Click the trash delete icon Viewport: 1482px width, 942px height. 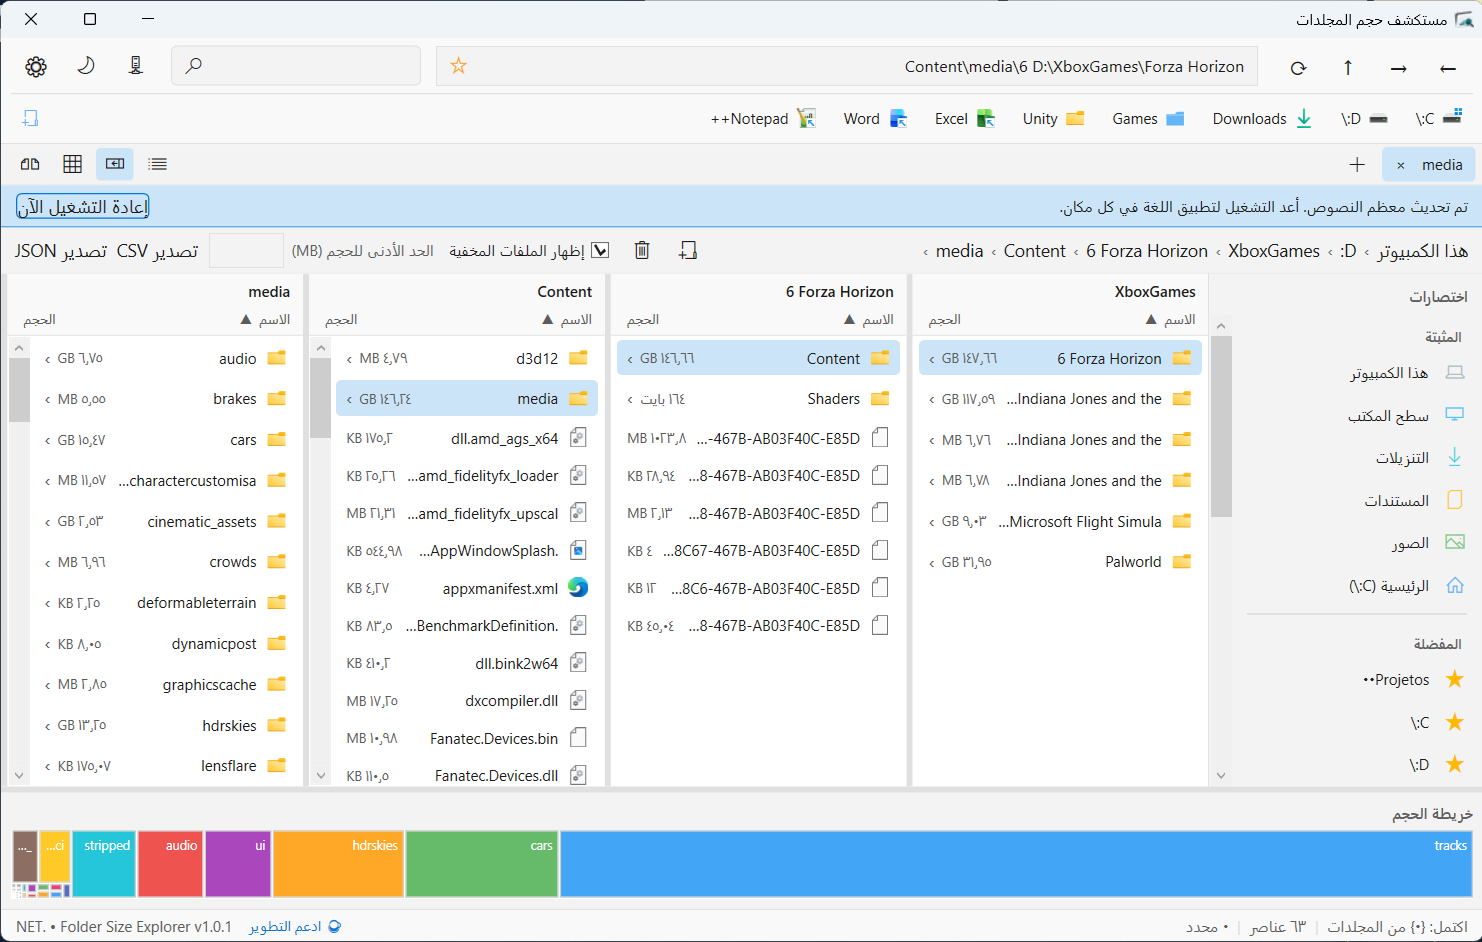tap(642, 250)
